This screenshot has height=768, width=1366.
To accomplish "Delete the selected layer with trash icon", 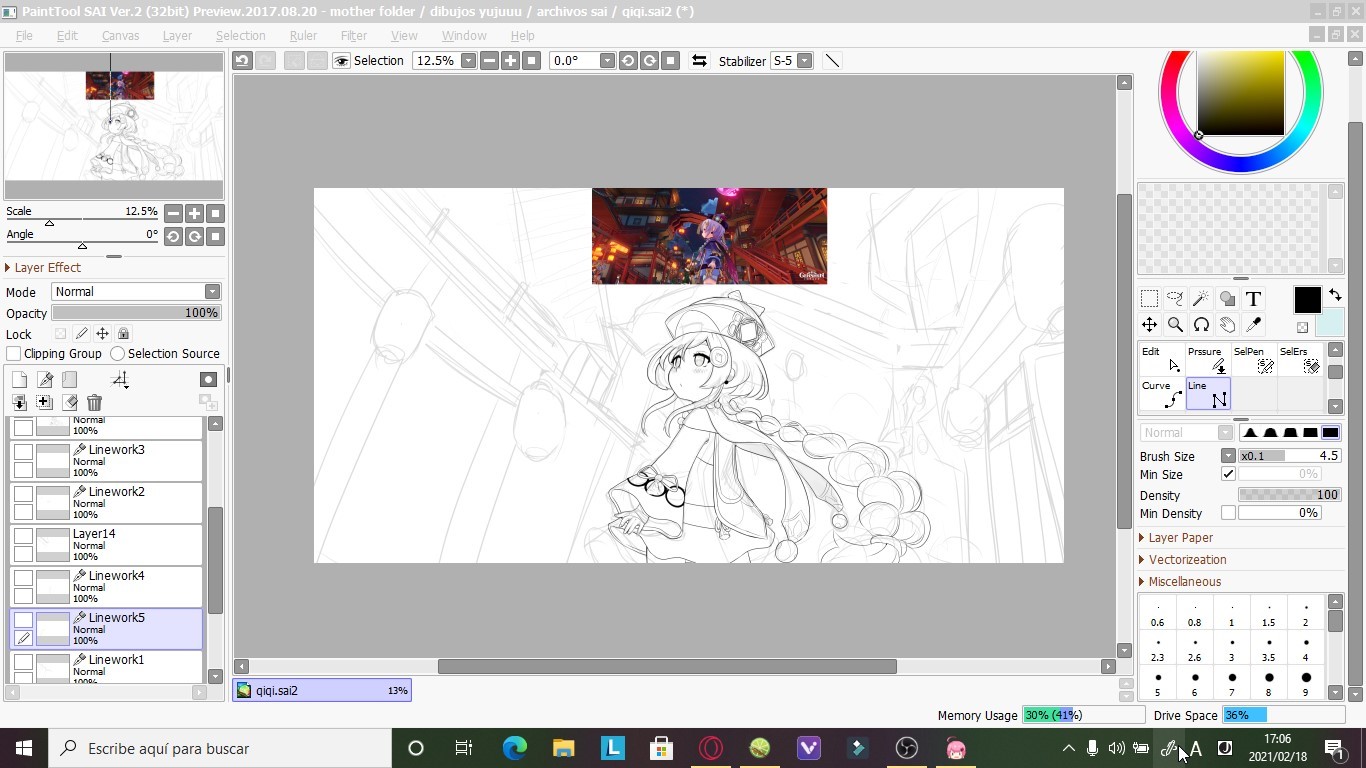I will point(94,402).
